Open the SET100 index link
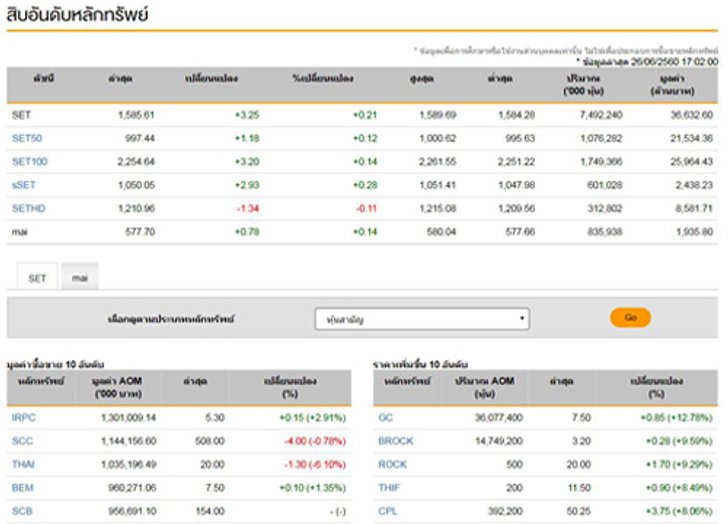Image resolution: width=728 pixels, height=524 pixels. pos(30,162)
